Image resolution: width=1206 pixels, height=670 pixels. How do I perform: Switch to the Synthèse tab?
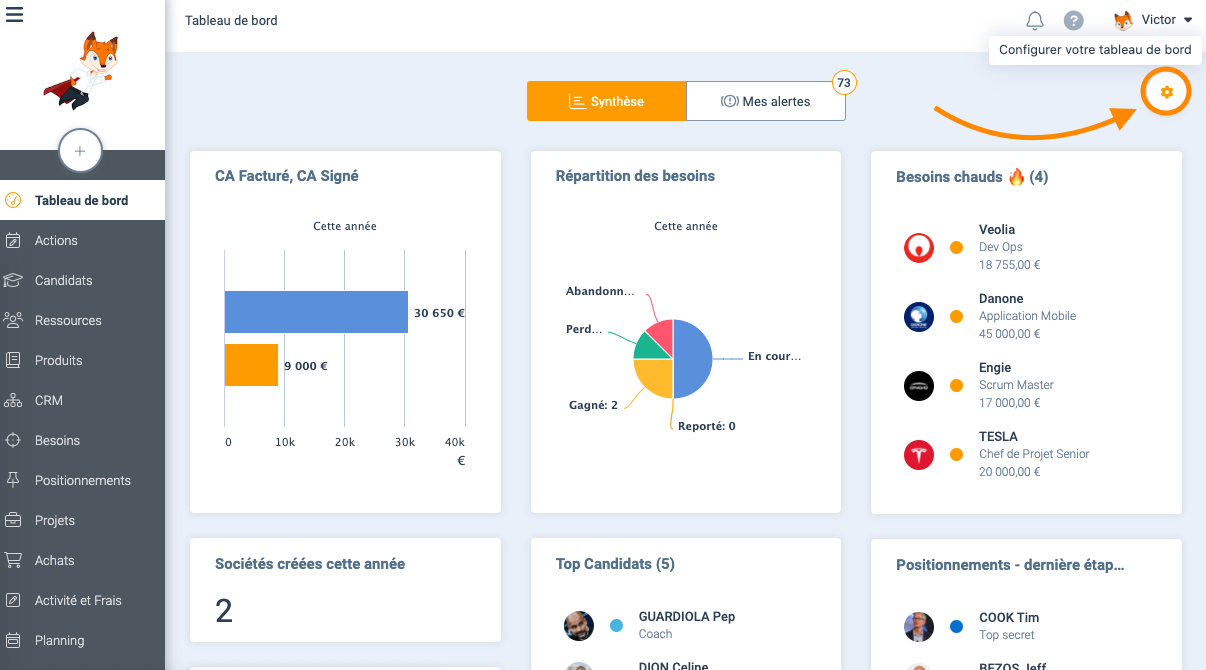tap(606, 101)
